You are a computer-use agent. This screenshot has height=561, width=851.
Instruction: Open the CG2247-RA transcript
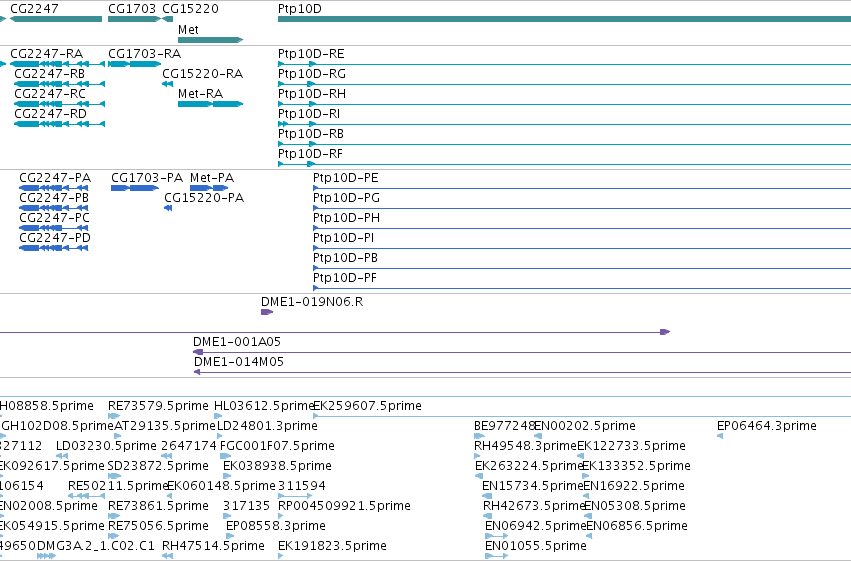tap(58, 64)
